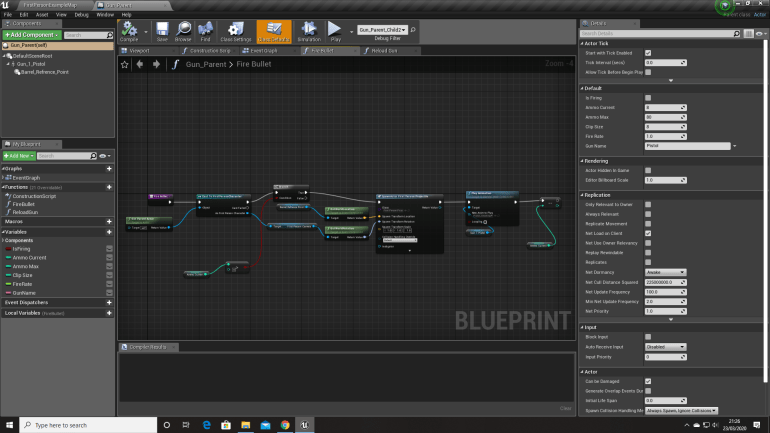Open the Debug Filter dropdown
This screenshot has width=770, height=433.
382,30
